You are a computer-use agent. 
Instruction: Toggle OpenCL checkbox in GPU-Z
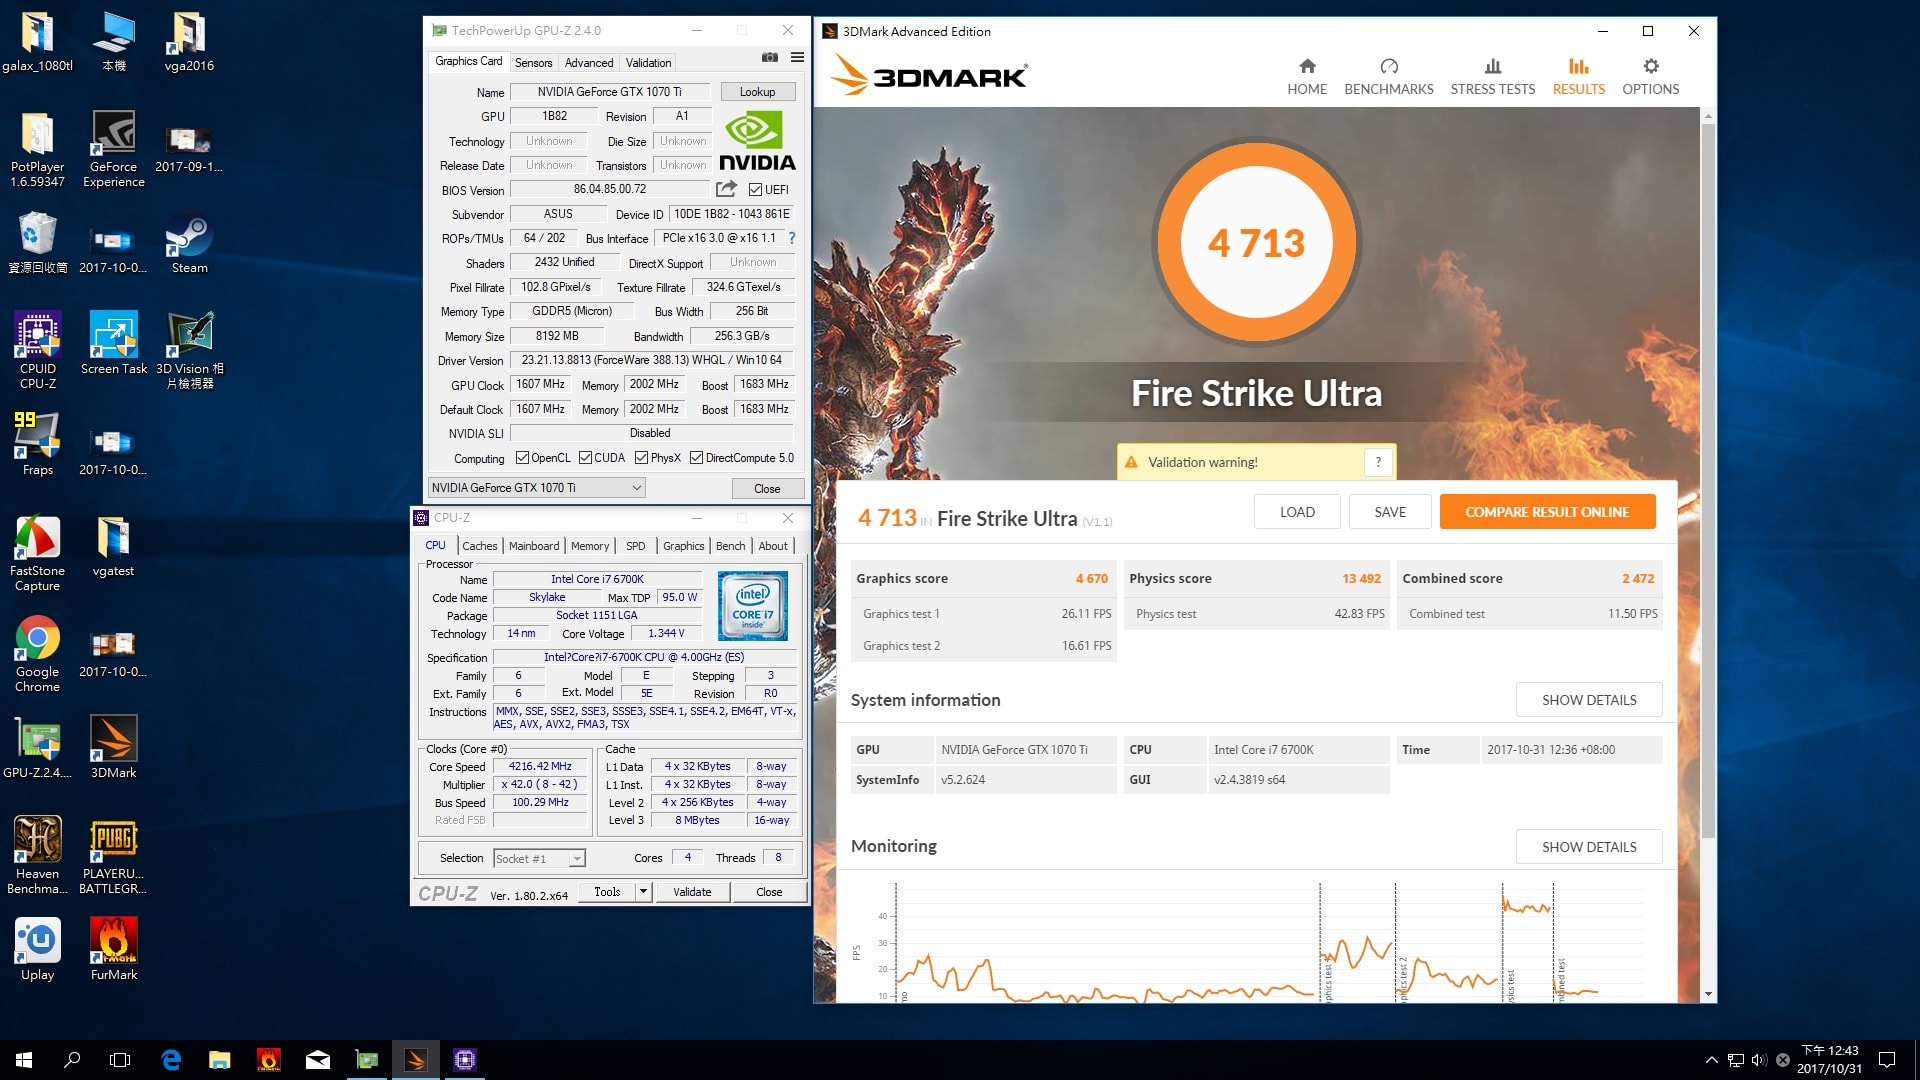coord(522,458)
